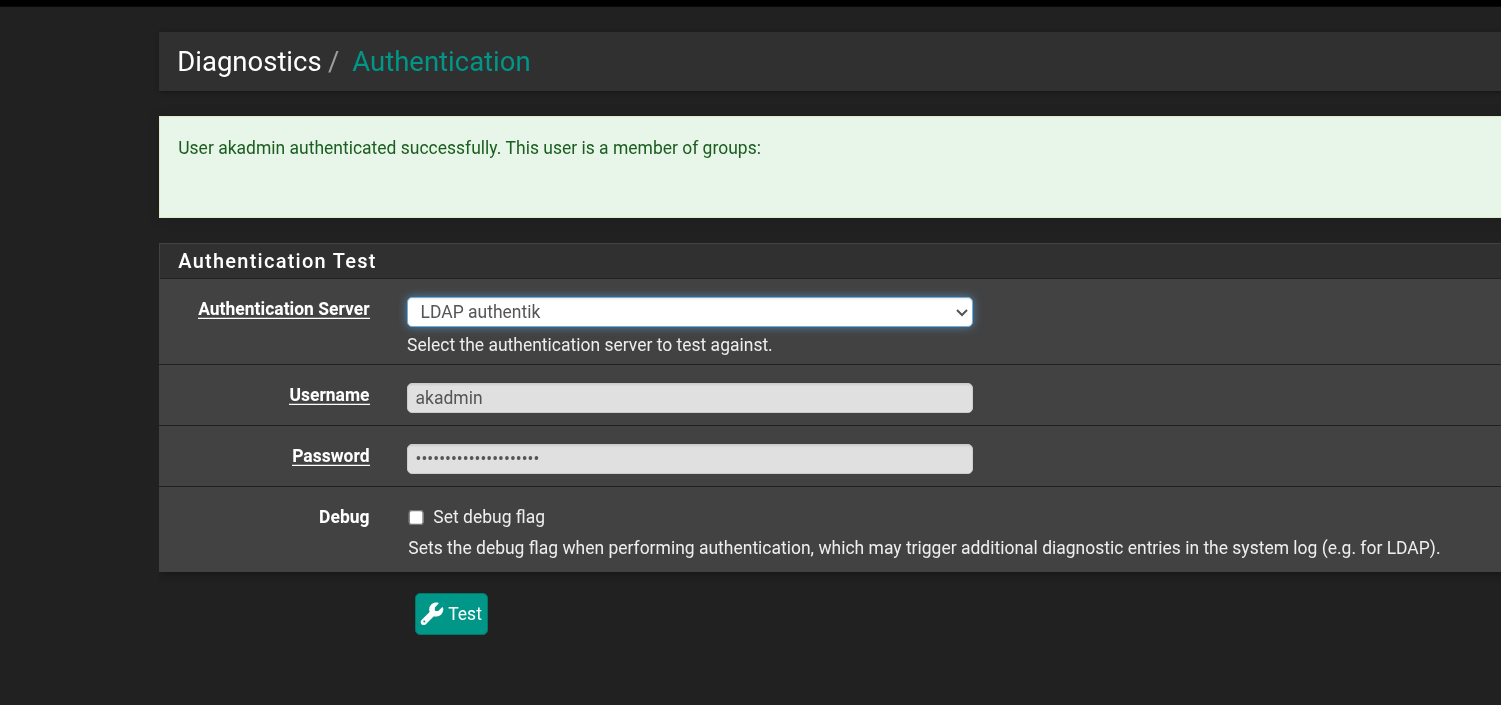
Task: Click the Authentication Server label
Action: (284, 309)
